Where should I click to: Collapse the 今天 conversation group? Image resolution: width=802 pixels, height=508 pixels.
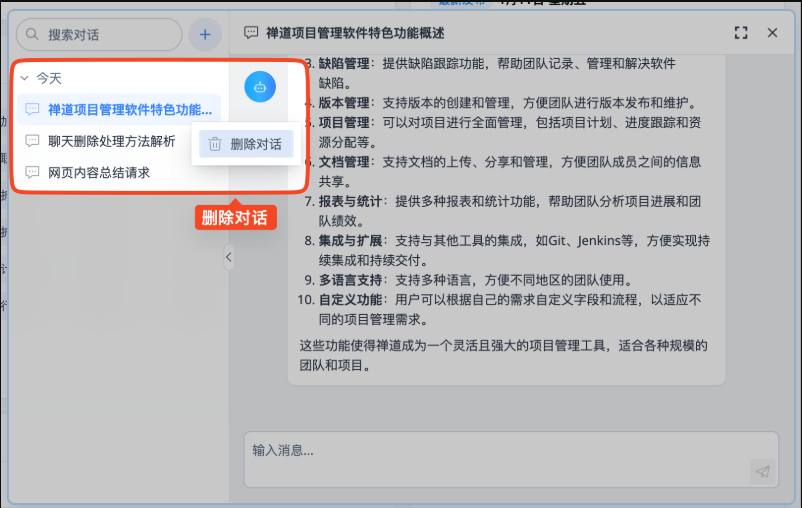24,78
